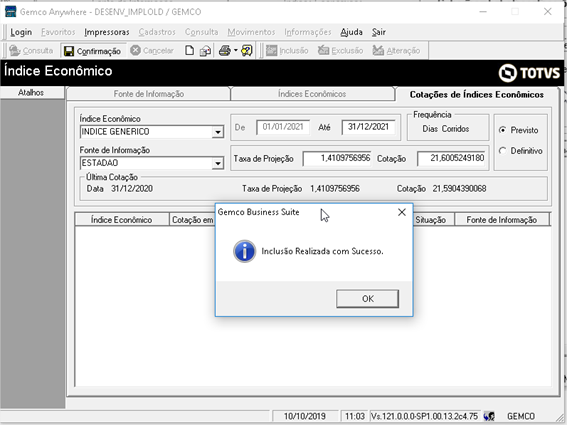The height and width of the screenshot is (425, 567).
Task: Click 'Inclusão Realizada com Sucesso.' message text
Action: click(x=322, y=251)
